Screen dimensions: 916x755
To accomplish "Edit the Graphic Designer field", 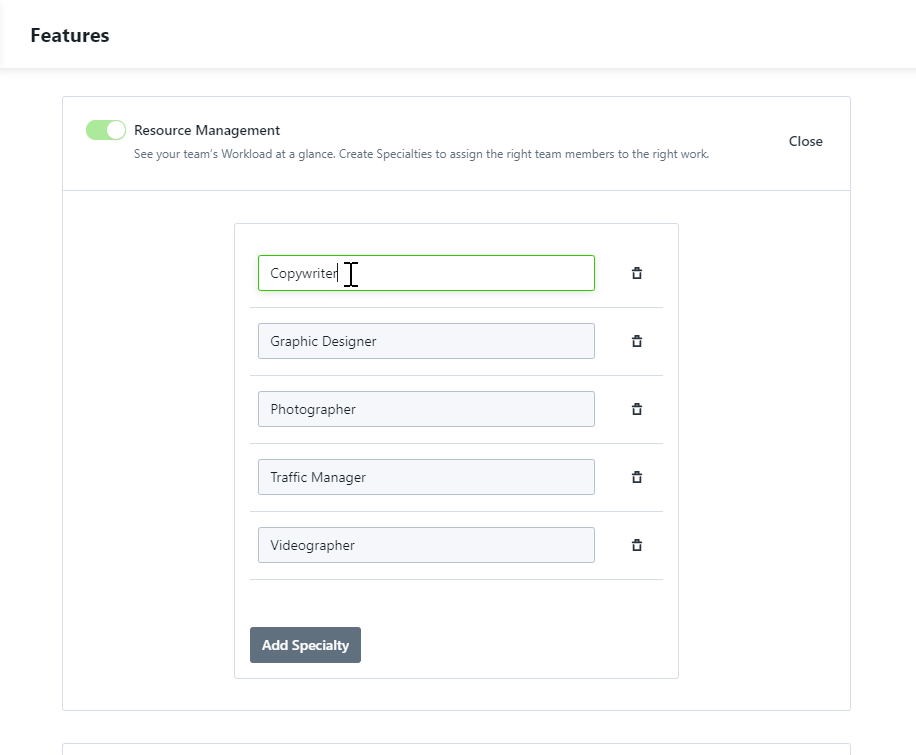I will (426, 341).
